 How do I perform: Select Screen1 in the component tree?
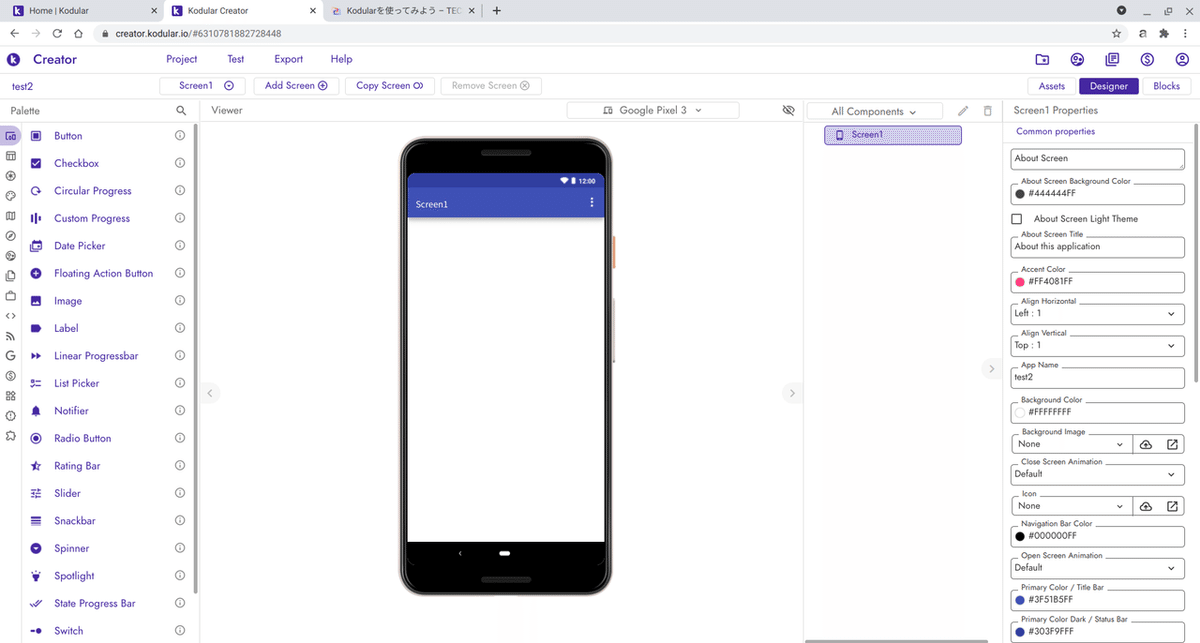coord(893,135)
